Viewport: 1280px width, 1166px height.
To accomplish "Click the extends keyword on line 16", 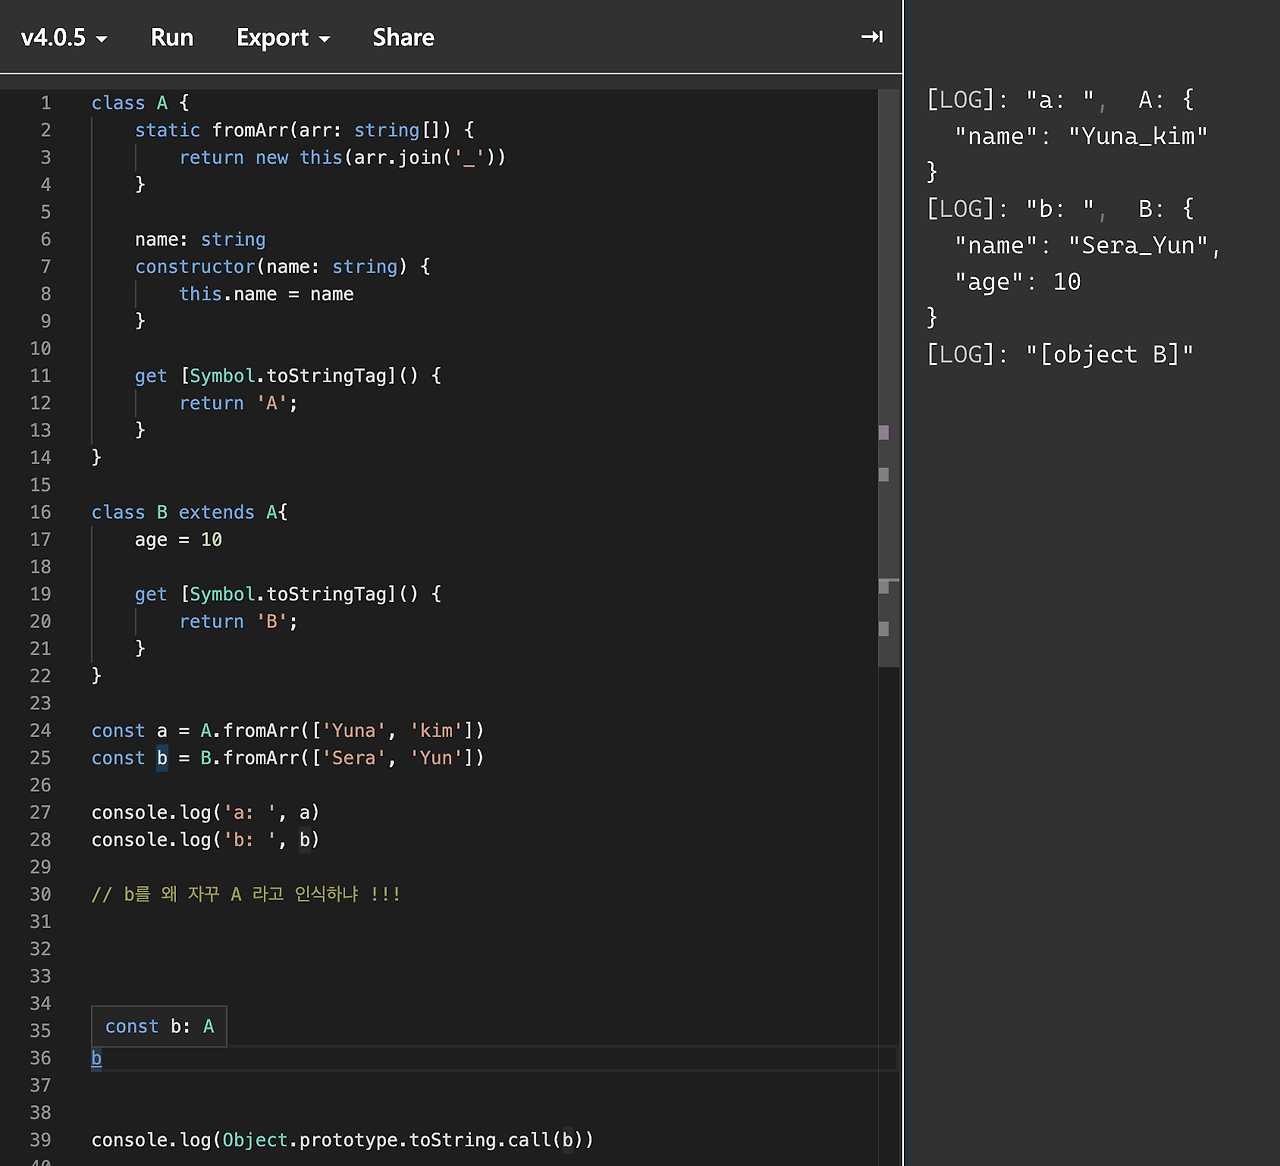I will coord(216,512).
